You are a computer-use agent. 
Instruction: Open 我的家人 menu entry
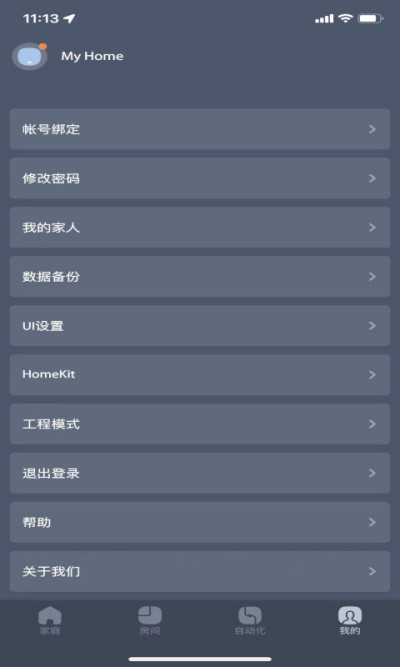200,227
